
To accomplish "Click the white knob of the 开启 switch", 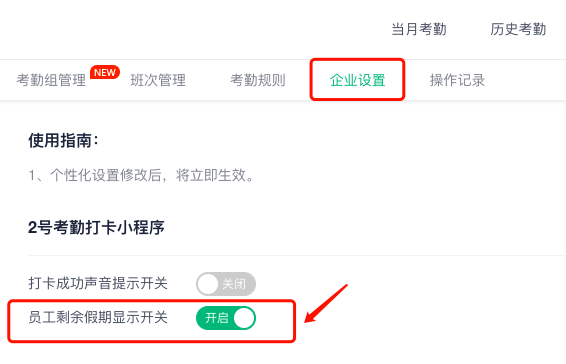I will (244, 318).
